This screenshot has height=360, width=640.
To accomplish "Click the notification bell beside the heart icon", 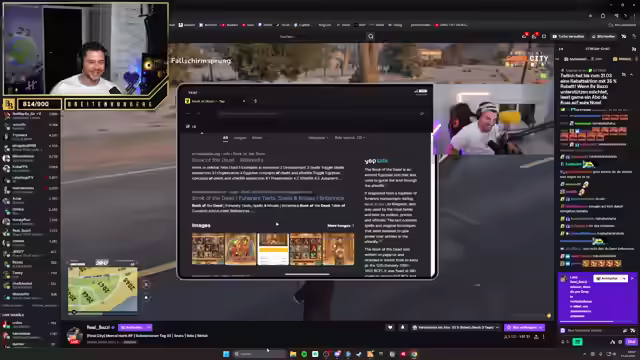I will click(x=402, y=327).
